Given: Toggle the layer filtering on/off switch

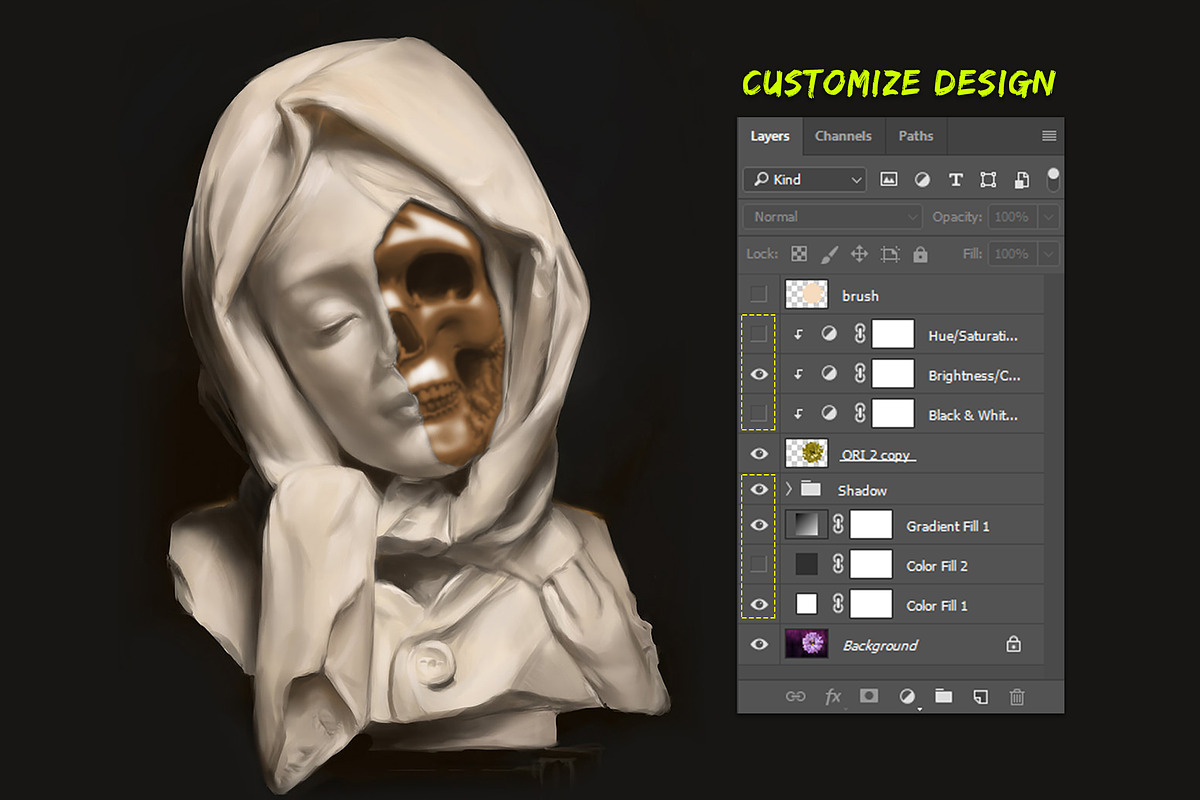Looking at the screenshot, I should [1053, 180].
